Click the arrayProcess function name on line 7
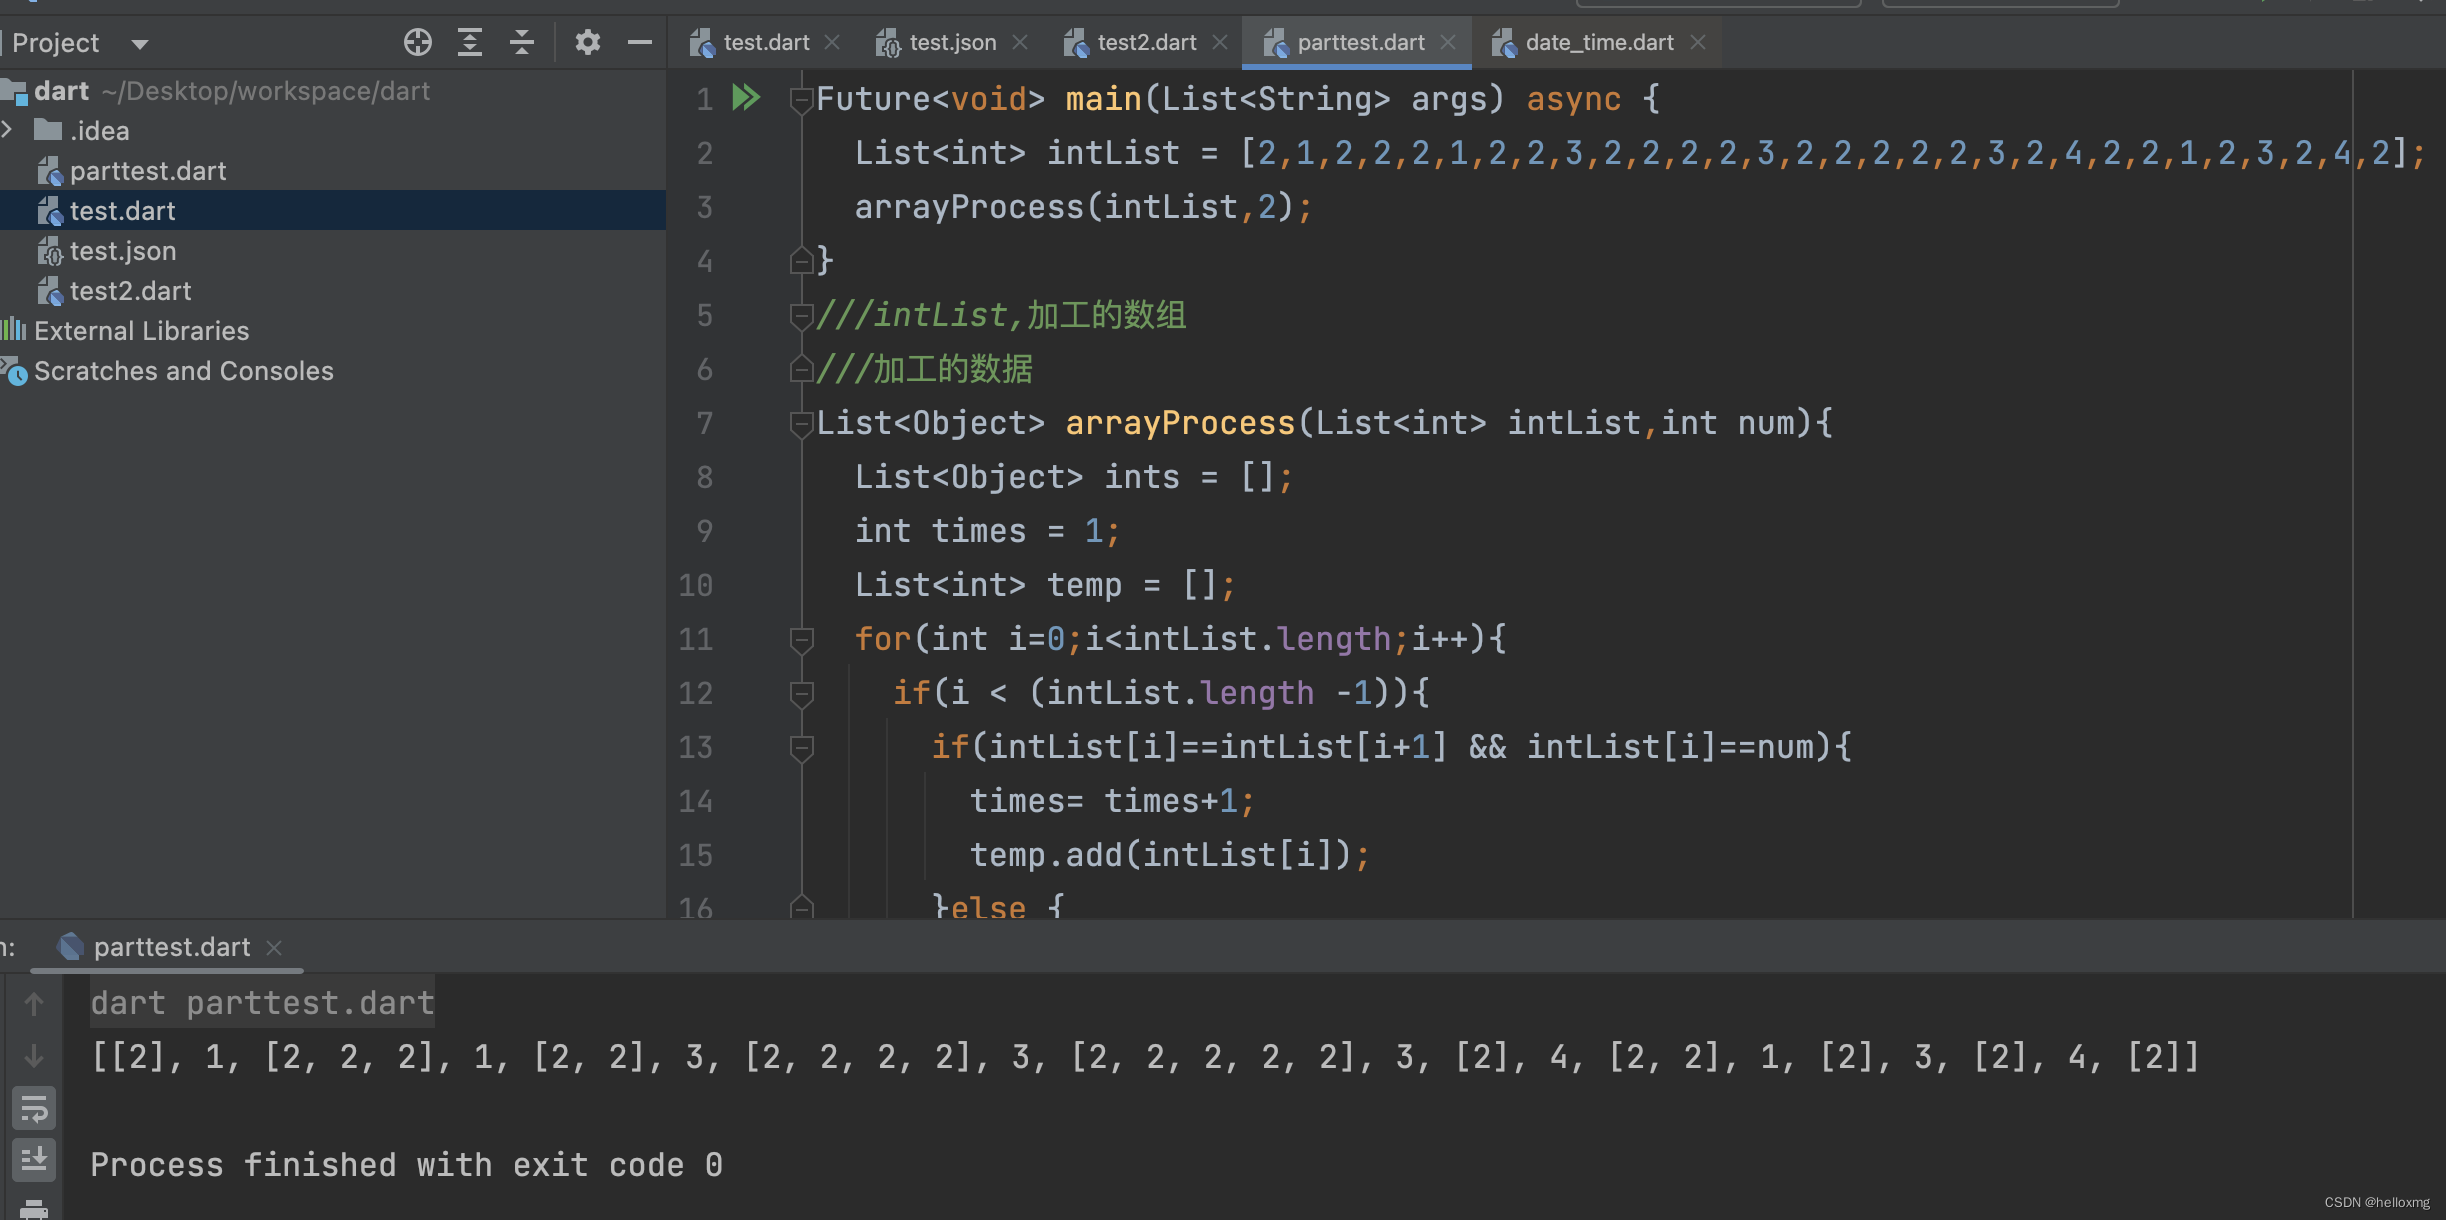This screenshot has width=2446, height=1220. [x=1180, y=423]
